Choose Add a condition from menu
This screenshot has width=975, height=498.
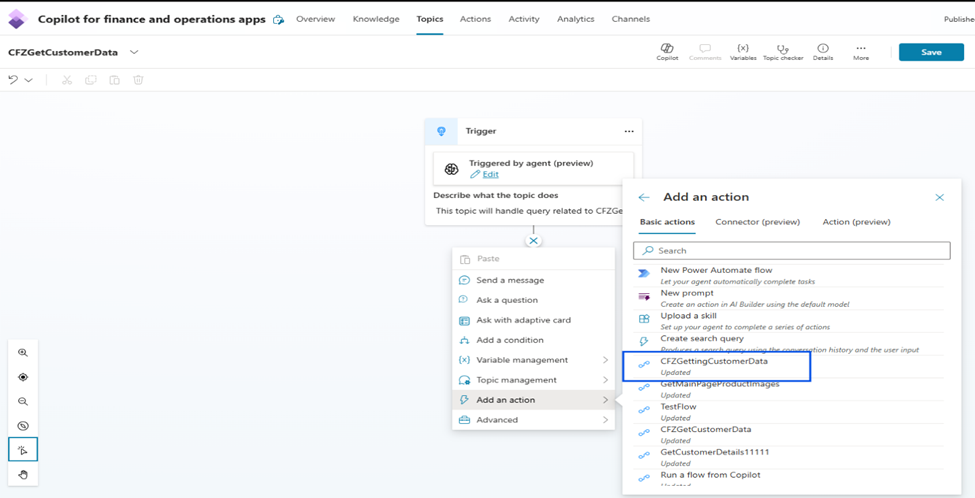[534, 340]
